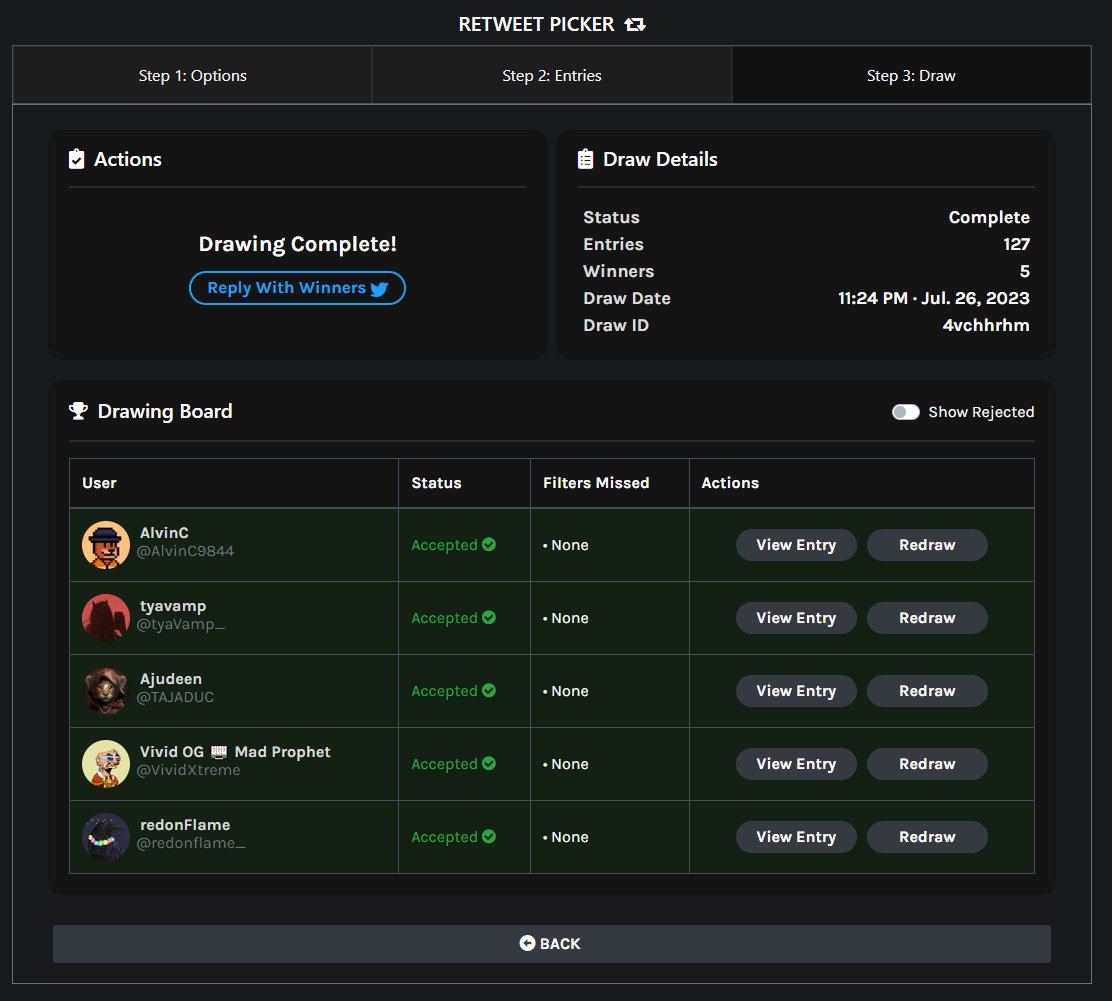The height and width of the screenshot is (1001, 1112).
Task: Click the Draw Details clipboard list icon
Action: tap(585, 158)
